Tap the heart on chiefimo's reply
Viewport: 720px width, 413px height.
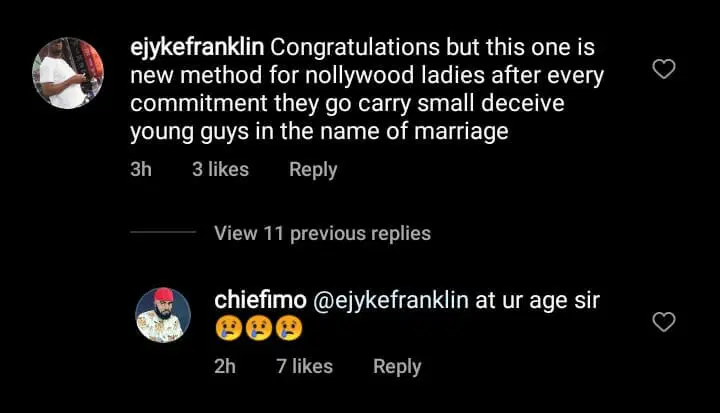pos(663,322)
